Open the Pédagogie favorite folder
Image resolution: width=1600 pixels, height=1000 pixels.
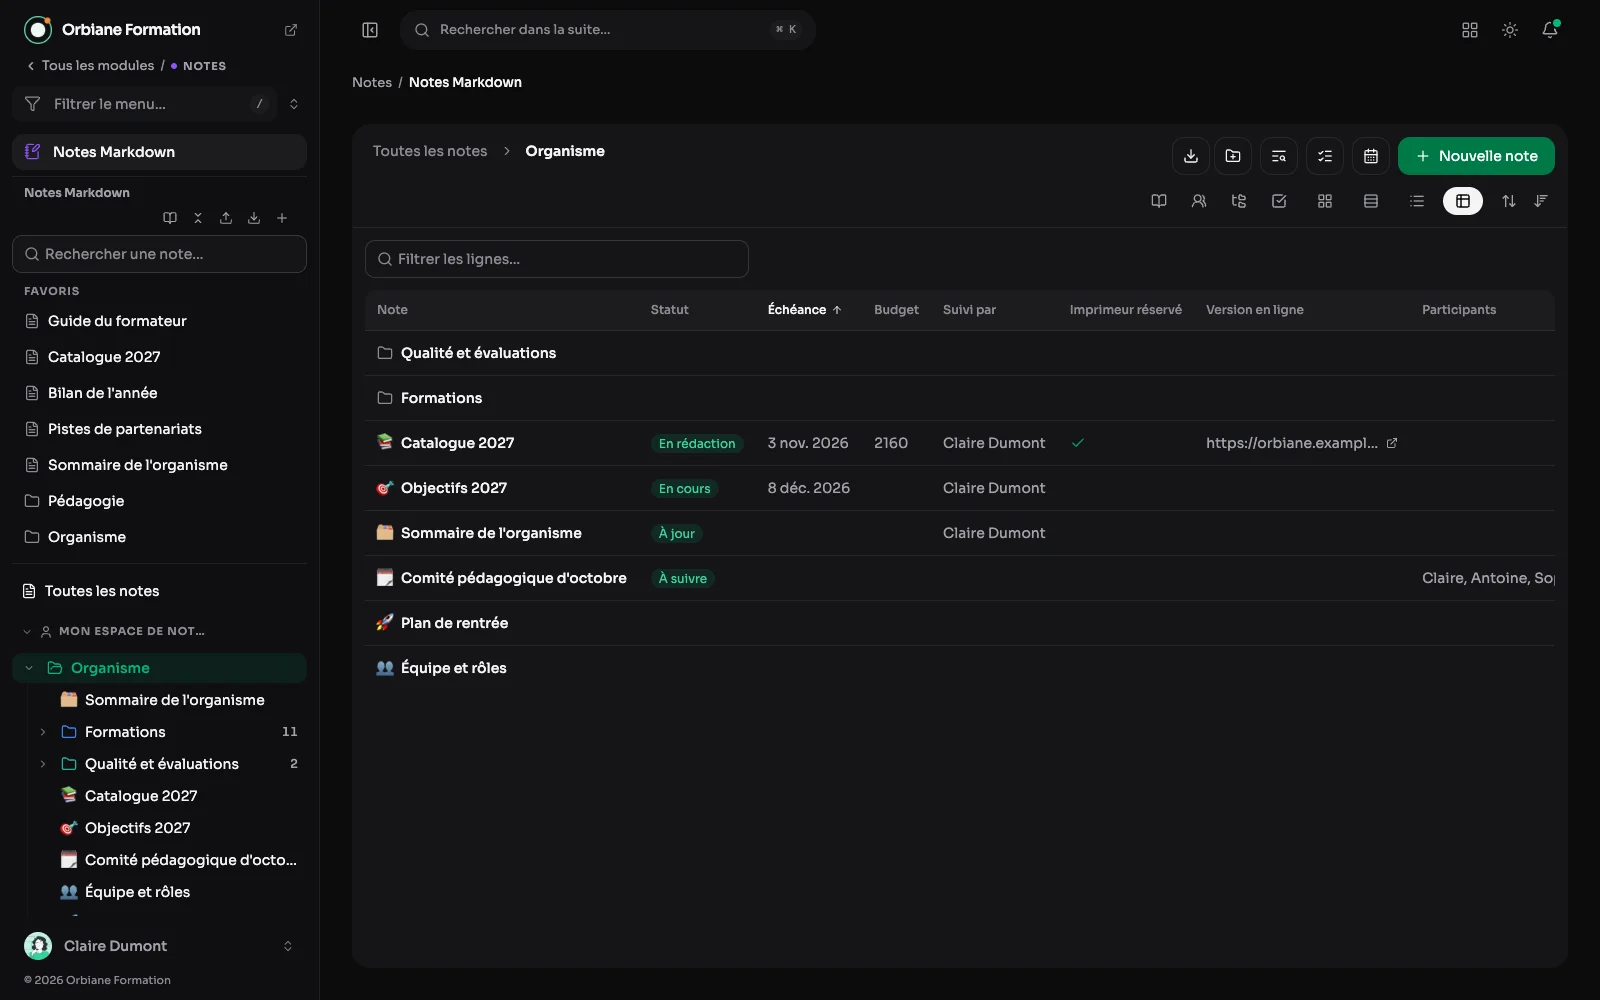[160, 501]
